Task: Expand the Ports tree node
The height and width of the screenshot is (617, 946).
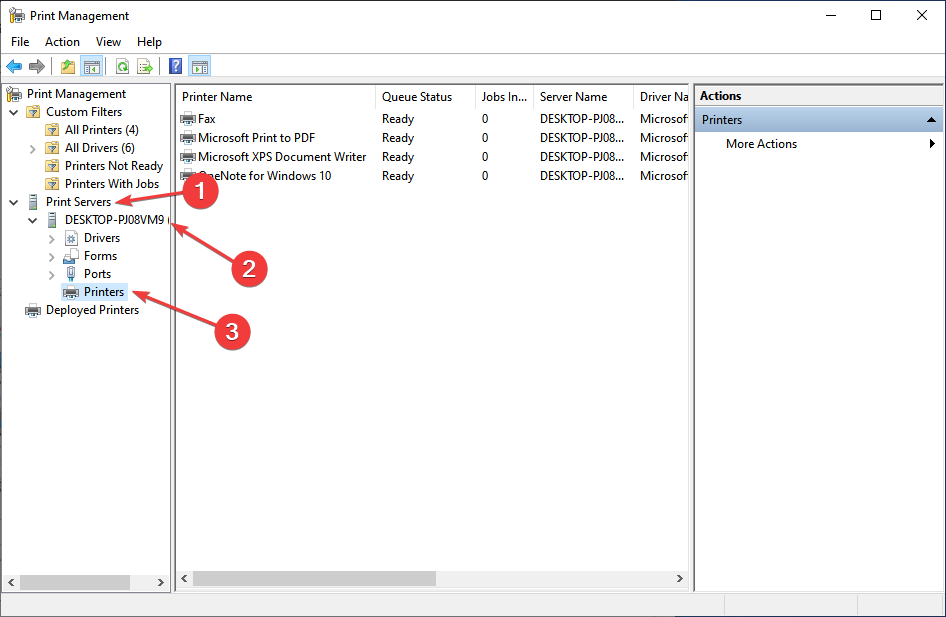Action: (x=51, y=275)
